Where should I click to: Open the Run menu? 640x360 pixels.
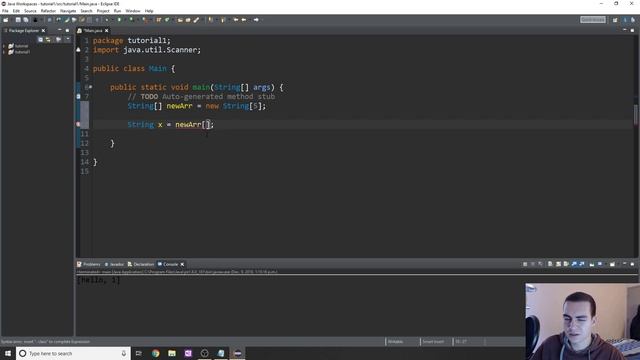117,11
